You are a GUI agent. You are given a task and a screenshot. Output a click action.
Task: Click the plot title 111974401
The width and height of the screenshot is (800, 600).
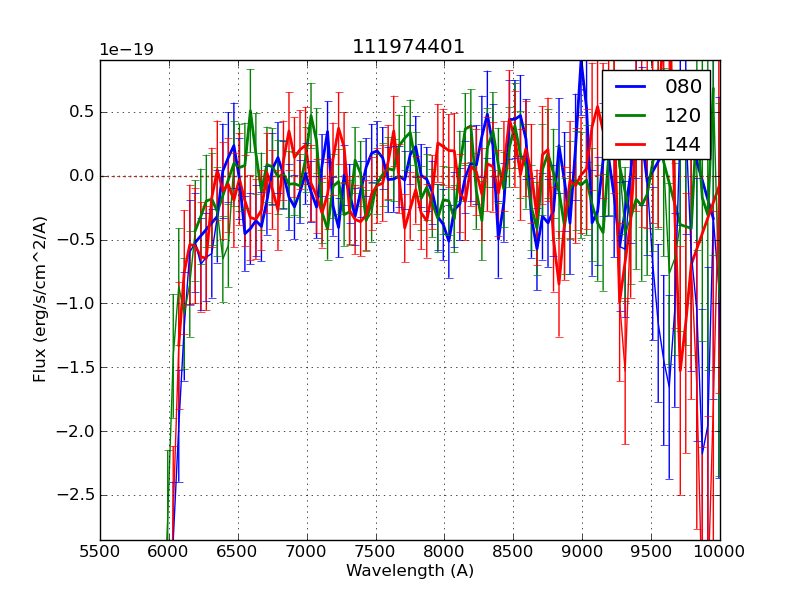(409, 47)
